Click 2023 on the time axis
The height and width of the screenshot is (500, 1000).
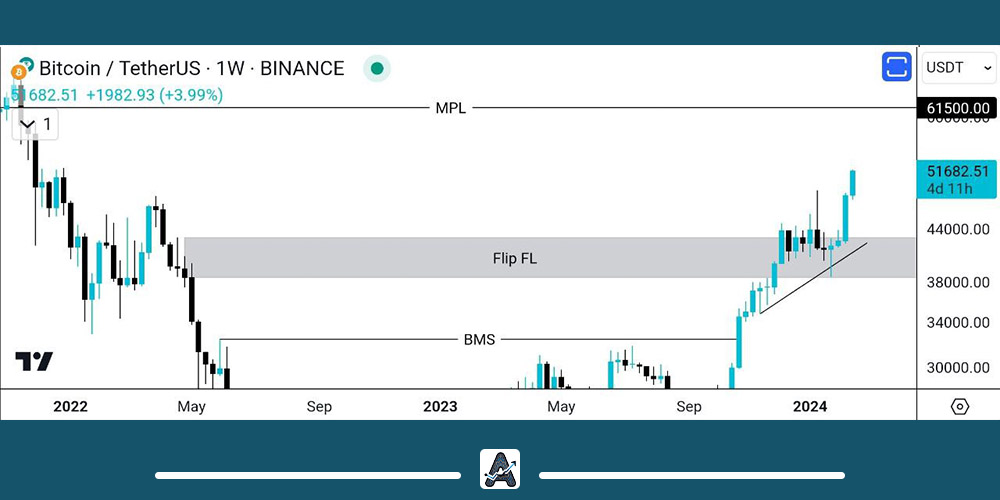tap(440, 406)
